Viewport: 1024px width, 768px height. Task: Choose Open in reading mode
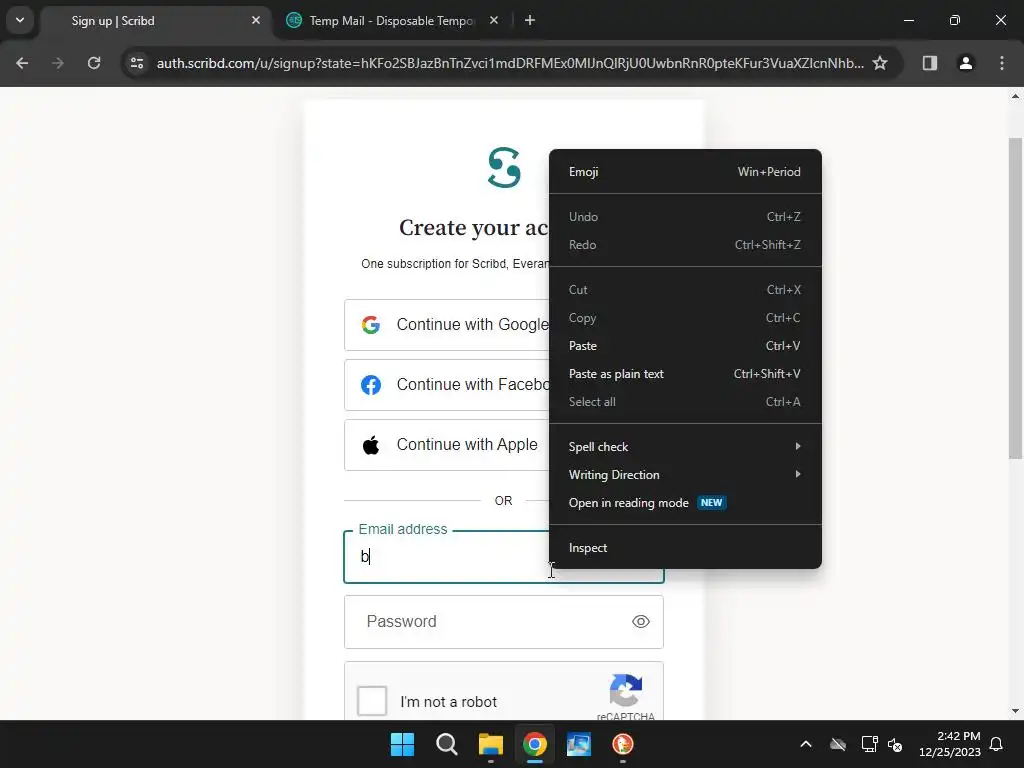[685, 503]
